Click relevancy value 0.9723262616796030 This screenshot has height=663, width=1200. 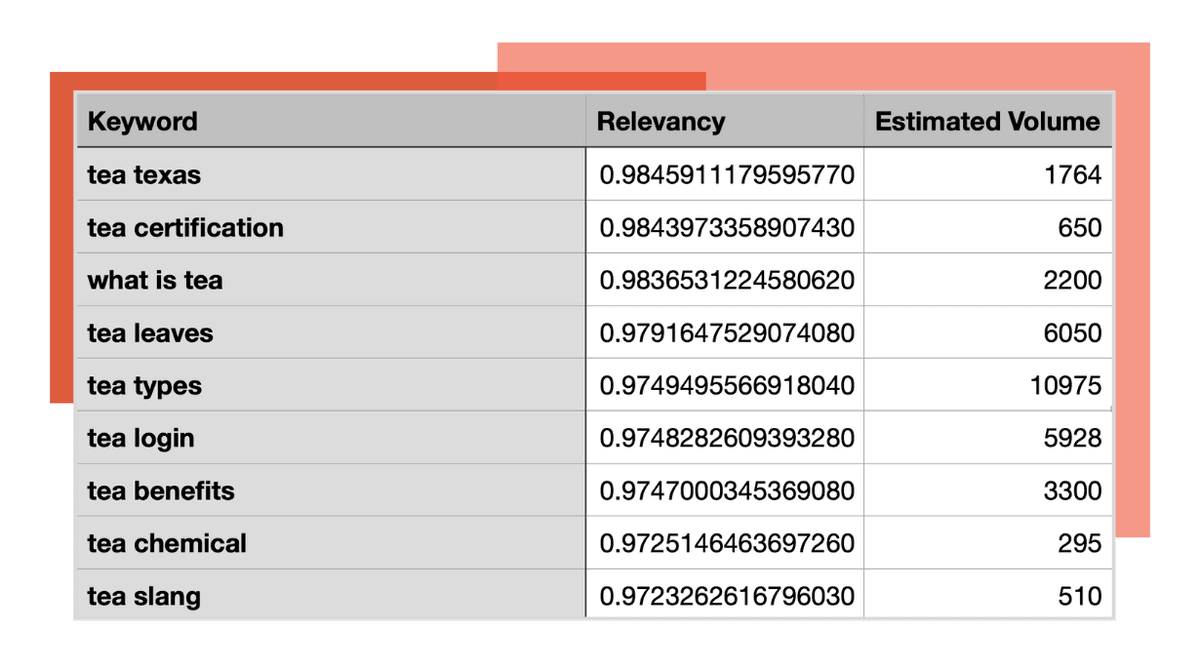pos(726,597)
